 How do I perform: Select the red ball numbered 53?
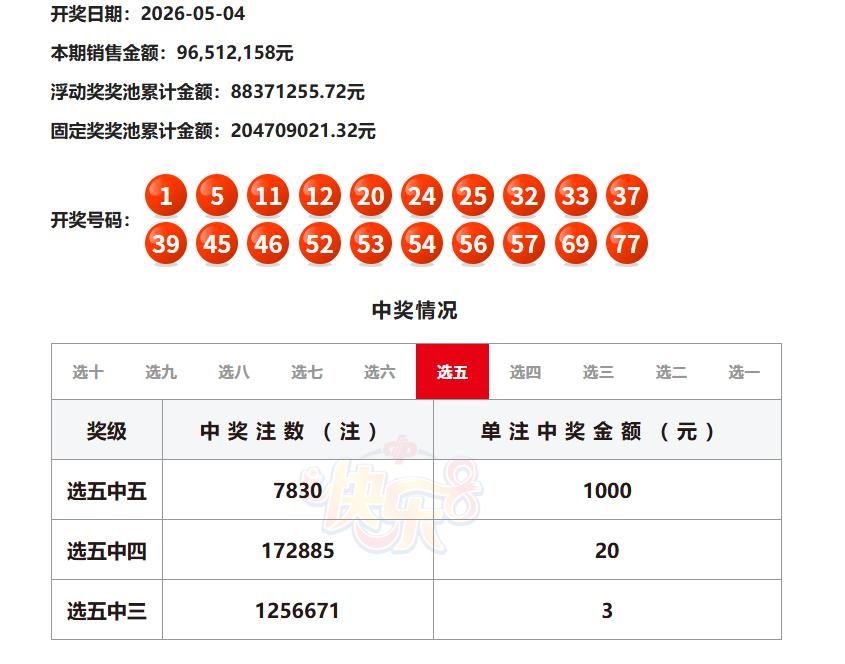tap(371, 243)
